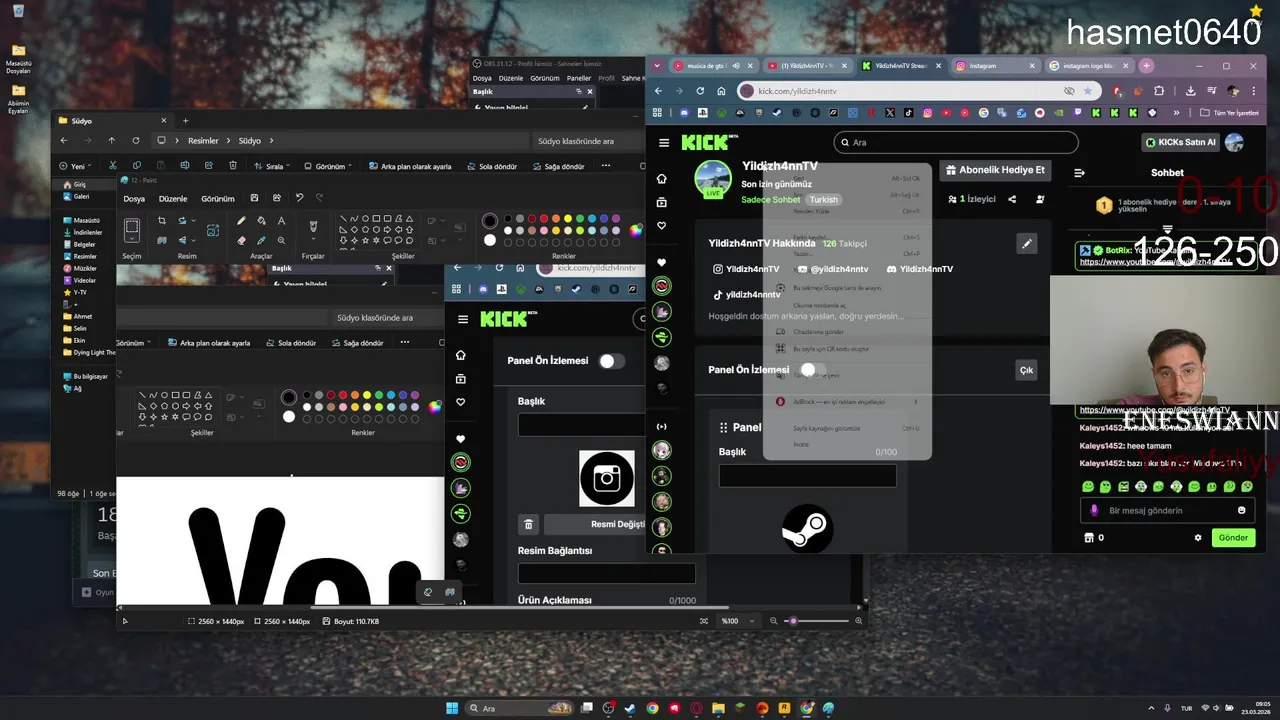Mute the musica de gta tab speaker
1280x720 pixels.
point(736,66)
